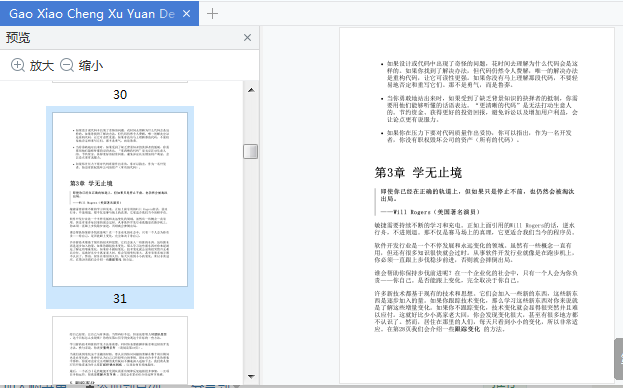Viewport: 623px width, 388px height.
Task: Close the Gao Xiao Cheng Xu Yuan tab
Action: pyautogui.click(x=186, y=14)
